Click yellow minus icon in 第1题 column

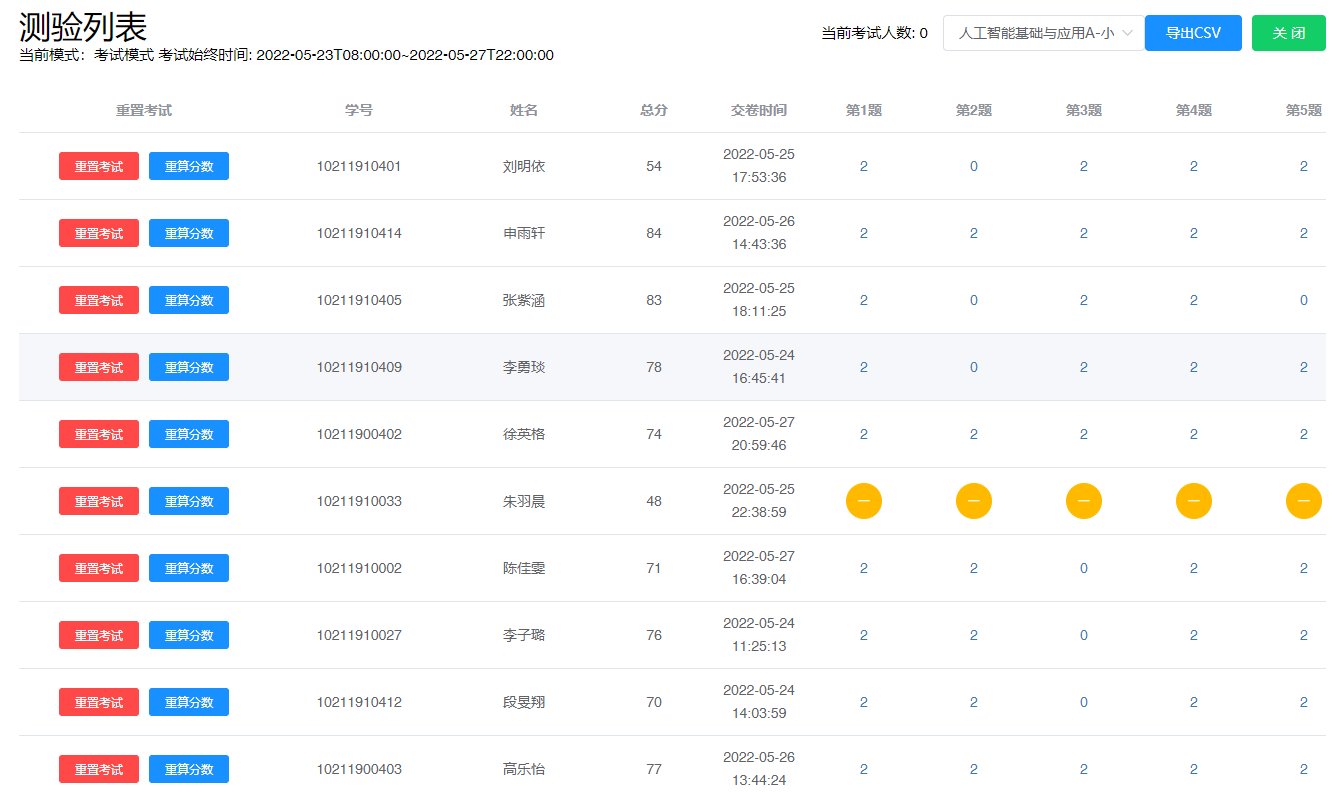863,501
